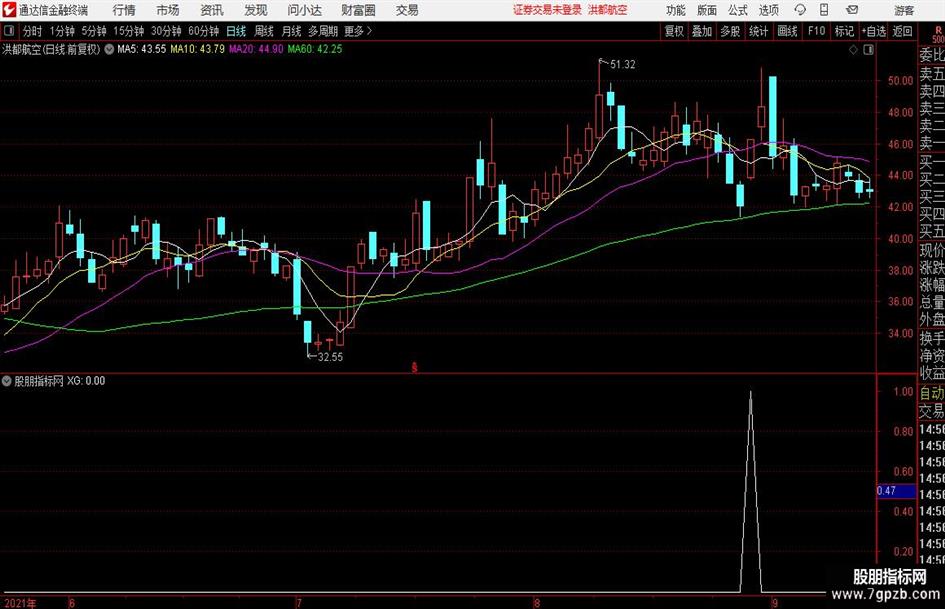Click the 32.55 low price marker
Screen dimensions: 945x609
pos(330,357)
